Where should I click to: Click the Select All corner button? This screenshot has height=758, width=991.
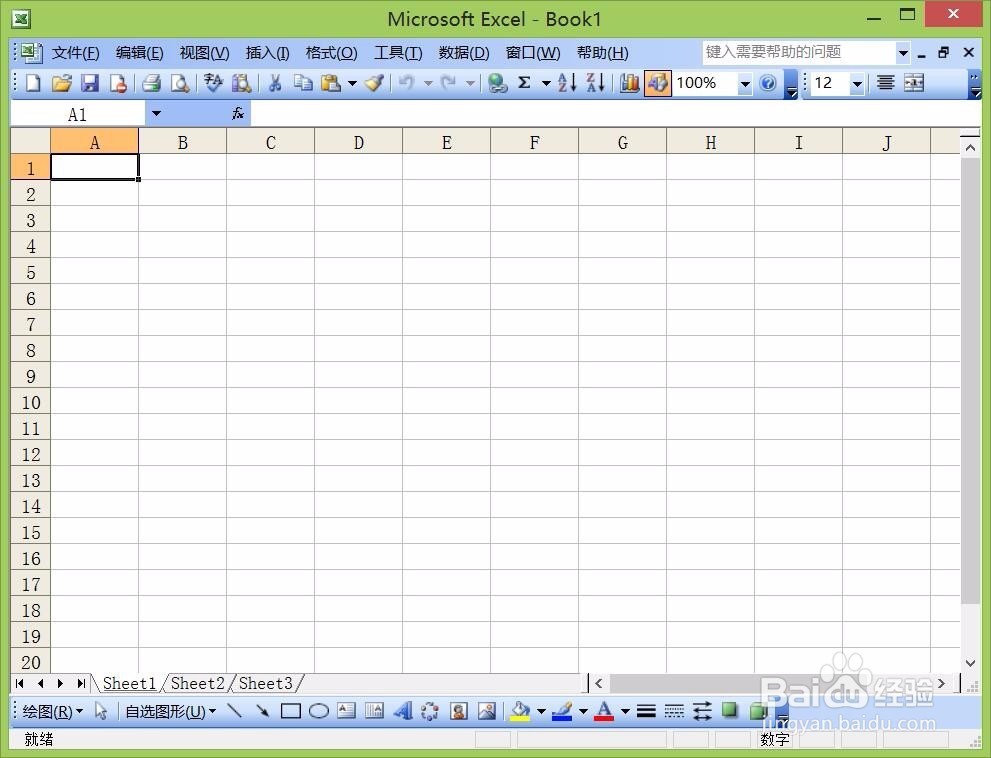pyautogui.click(x=31, y=142)
